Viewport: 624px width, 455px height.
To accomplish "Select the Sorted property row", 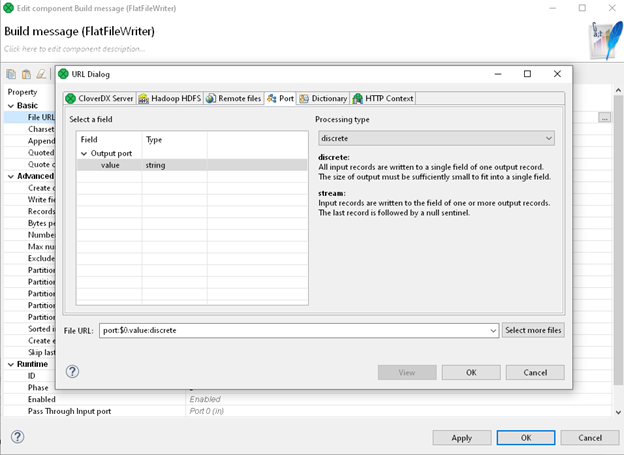I will (29, 329).
